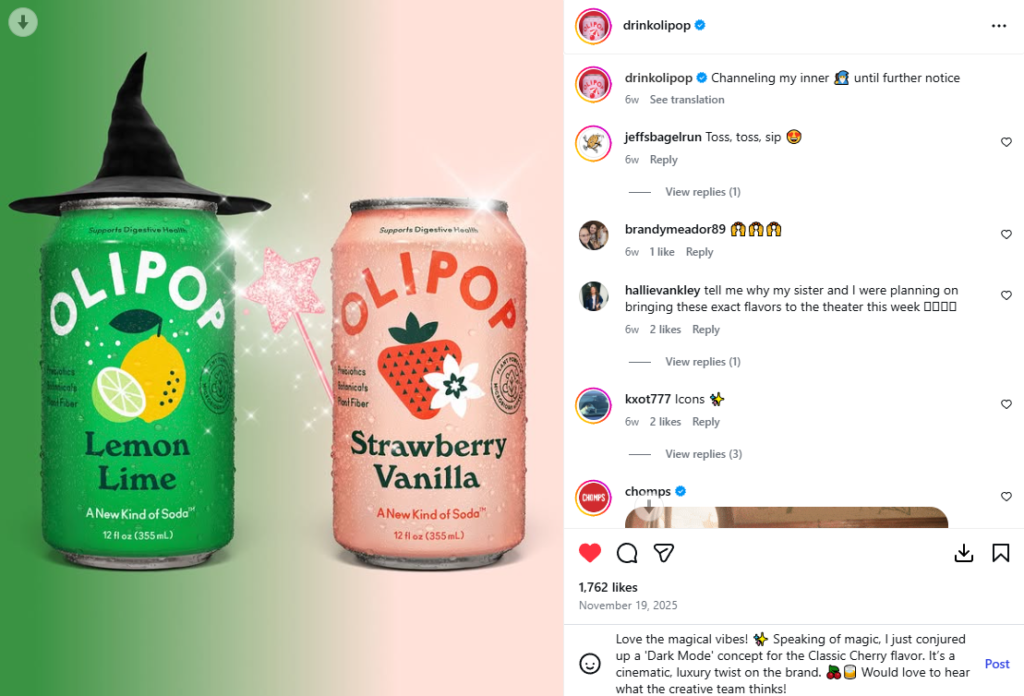Image resolution: width=1024 pixels, height=696 pixels.
Task: Unlike the post with the red heart
Action: pos(590,553)
